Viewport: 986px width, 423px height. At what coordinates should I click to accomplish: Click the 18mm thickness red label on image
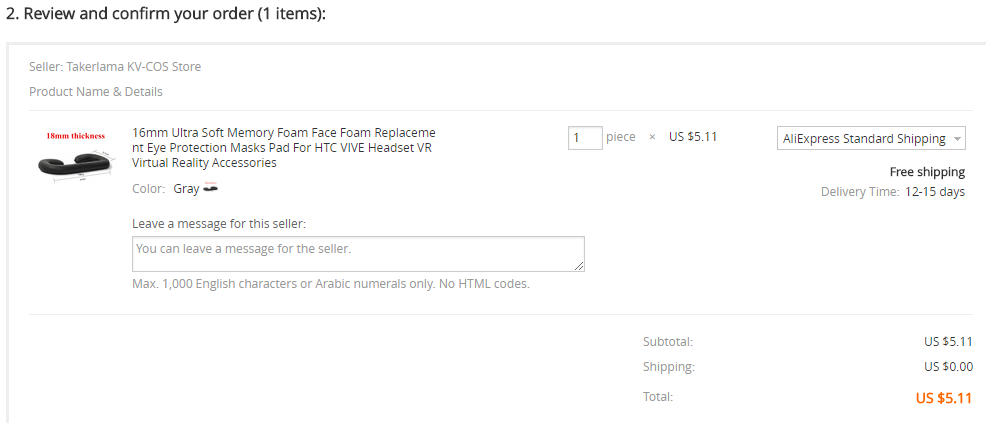[x=75, y=136]
